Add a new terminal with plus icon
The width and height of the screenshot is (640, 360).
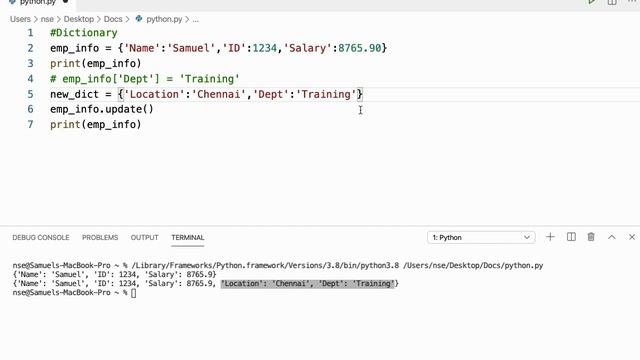click(x=550, y=237)
